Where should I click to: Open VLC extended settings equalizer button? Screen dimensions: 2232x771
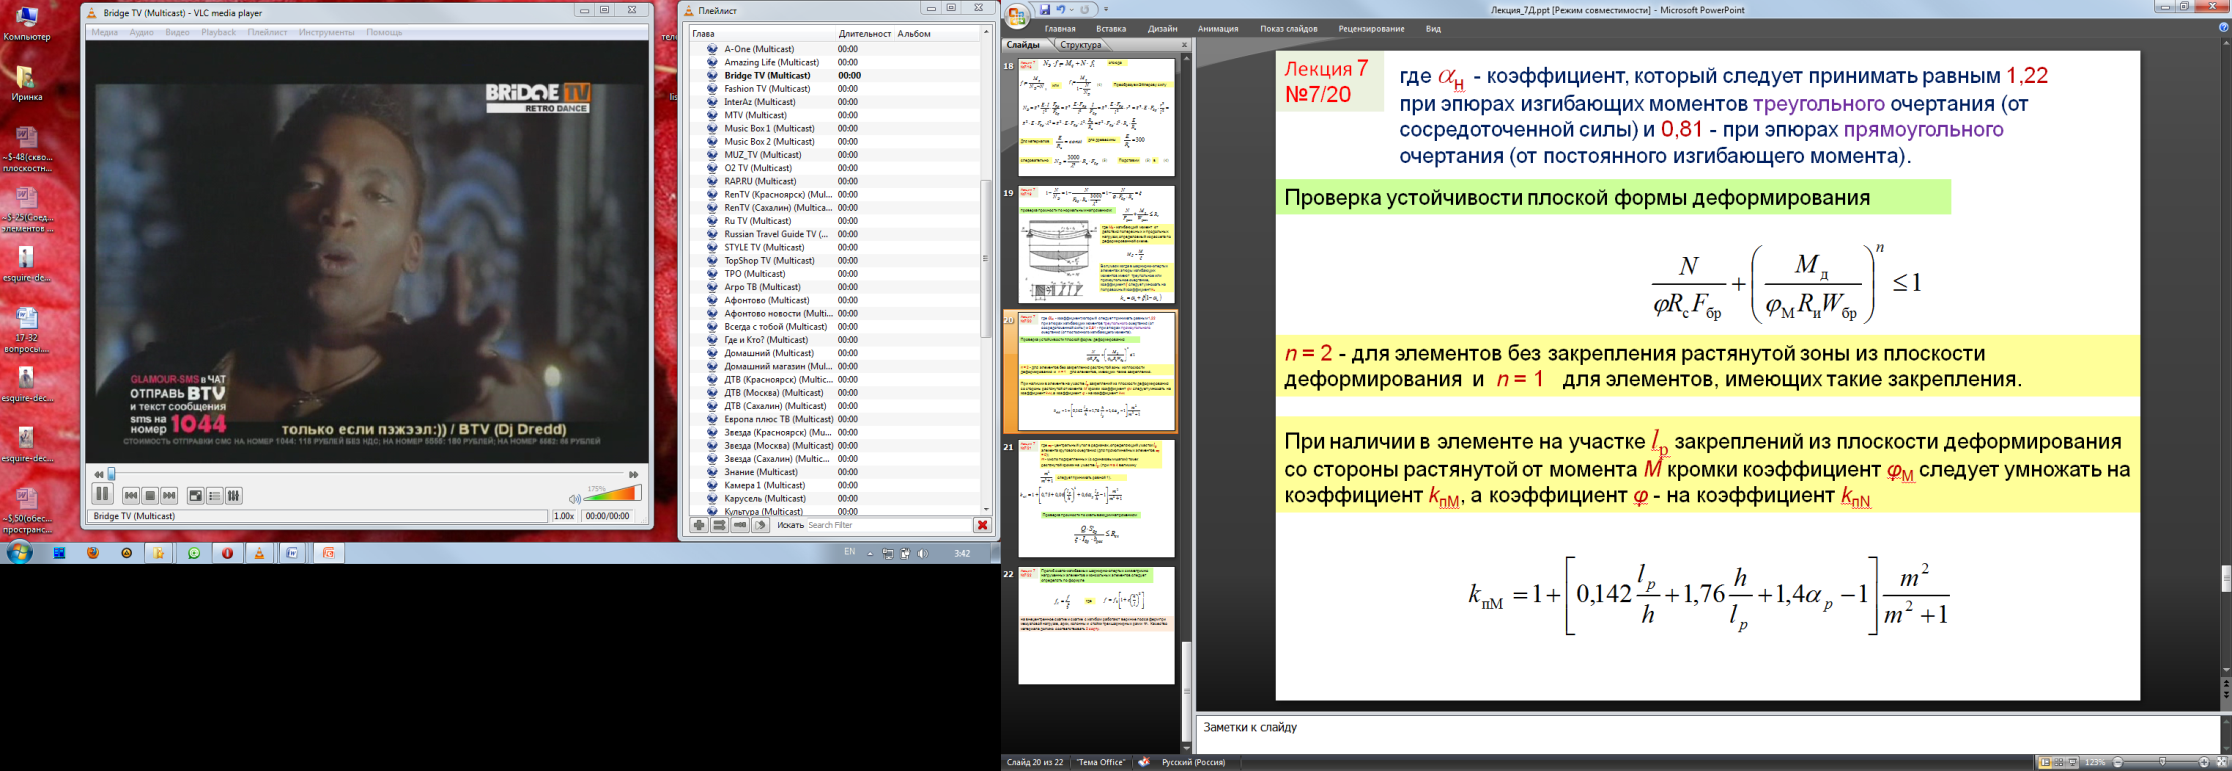click(234, 496)
